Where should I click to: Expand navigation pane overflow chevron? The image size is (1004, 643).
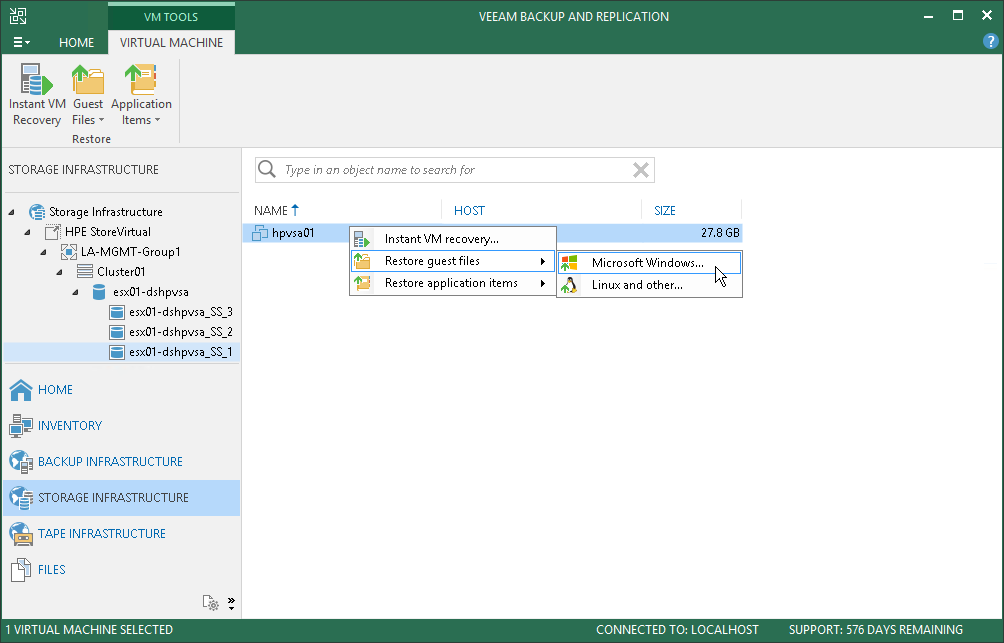pyautogui.click(x=231, y=604)
